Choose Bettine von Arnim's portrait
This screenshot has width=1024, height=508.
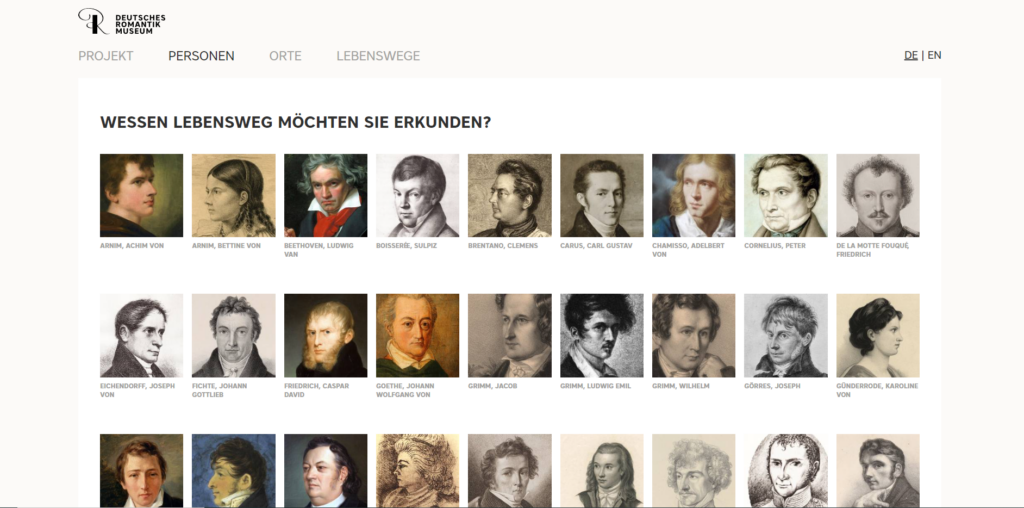click(234, 195)
